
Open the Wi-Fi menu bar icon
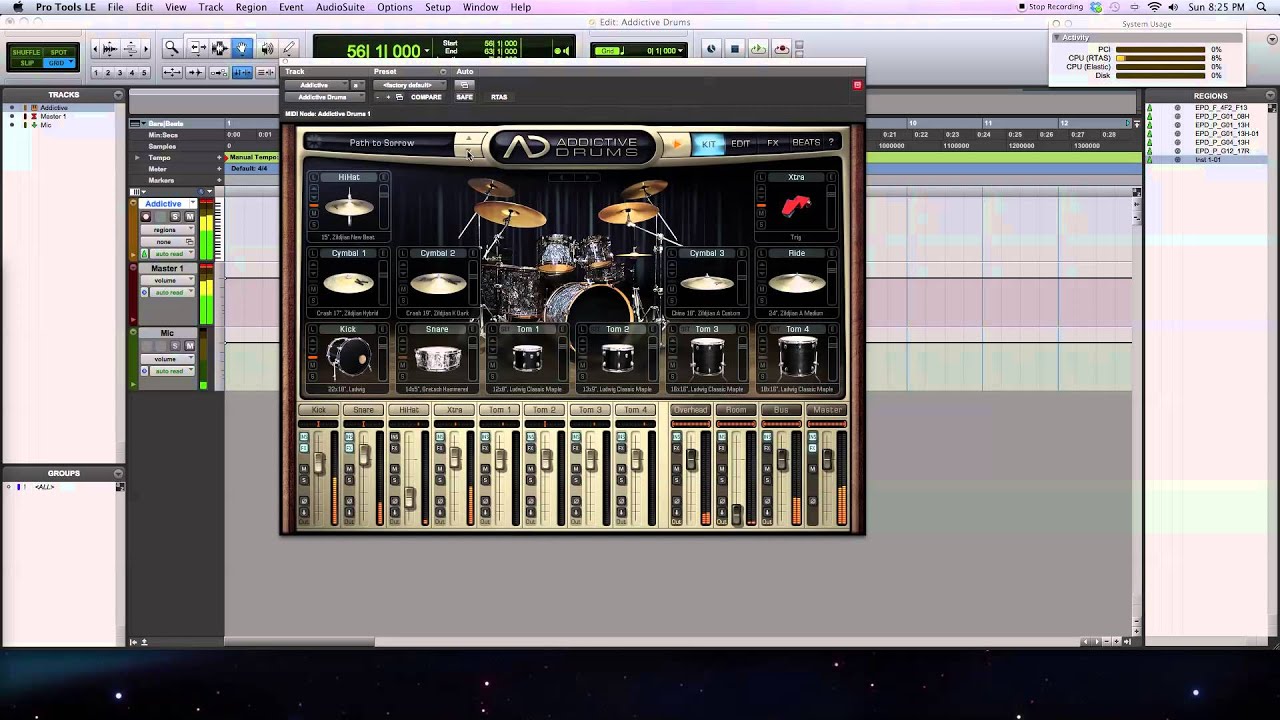(1154, 7)
